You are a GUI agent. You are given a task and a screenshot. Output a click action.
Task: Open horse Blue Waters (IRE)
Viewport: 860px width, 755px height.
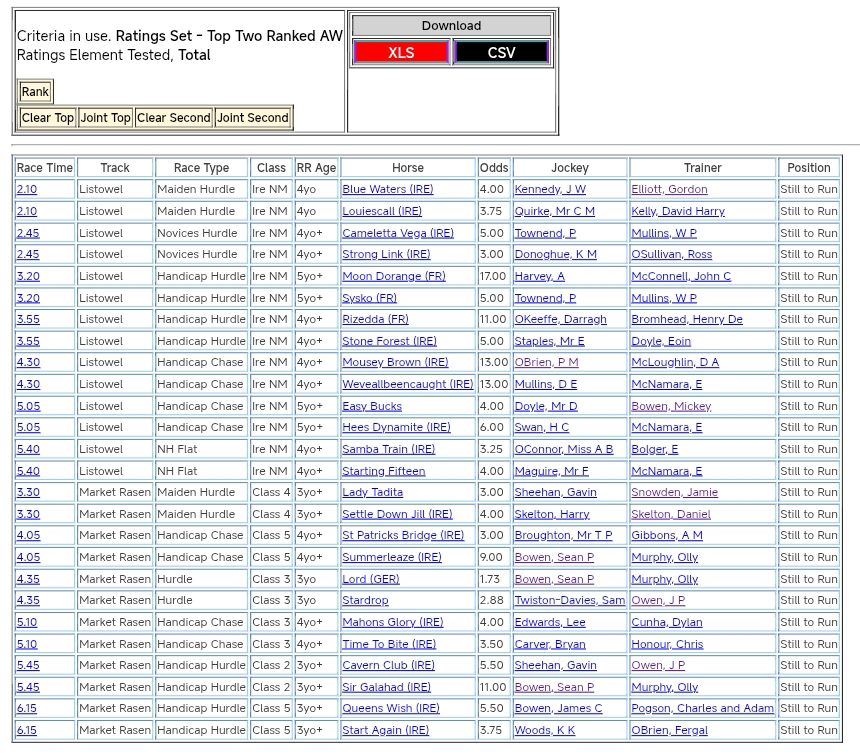pos(388,189)
